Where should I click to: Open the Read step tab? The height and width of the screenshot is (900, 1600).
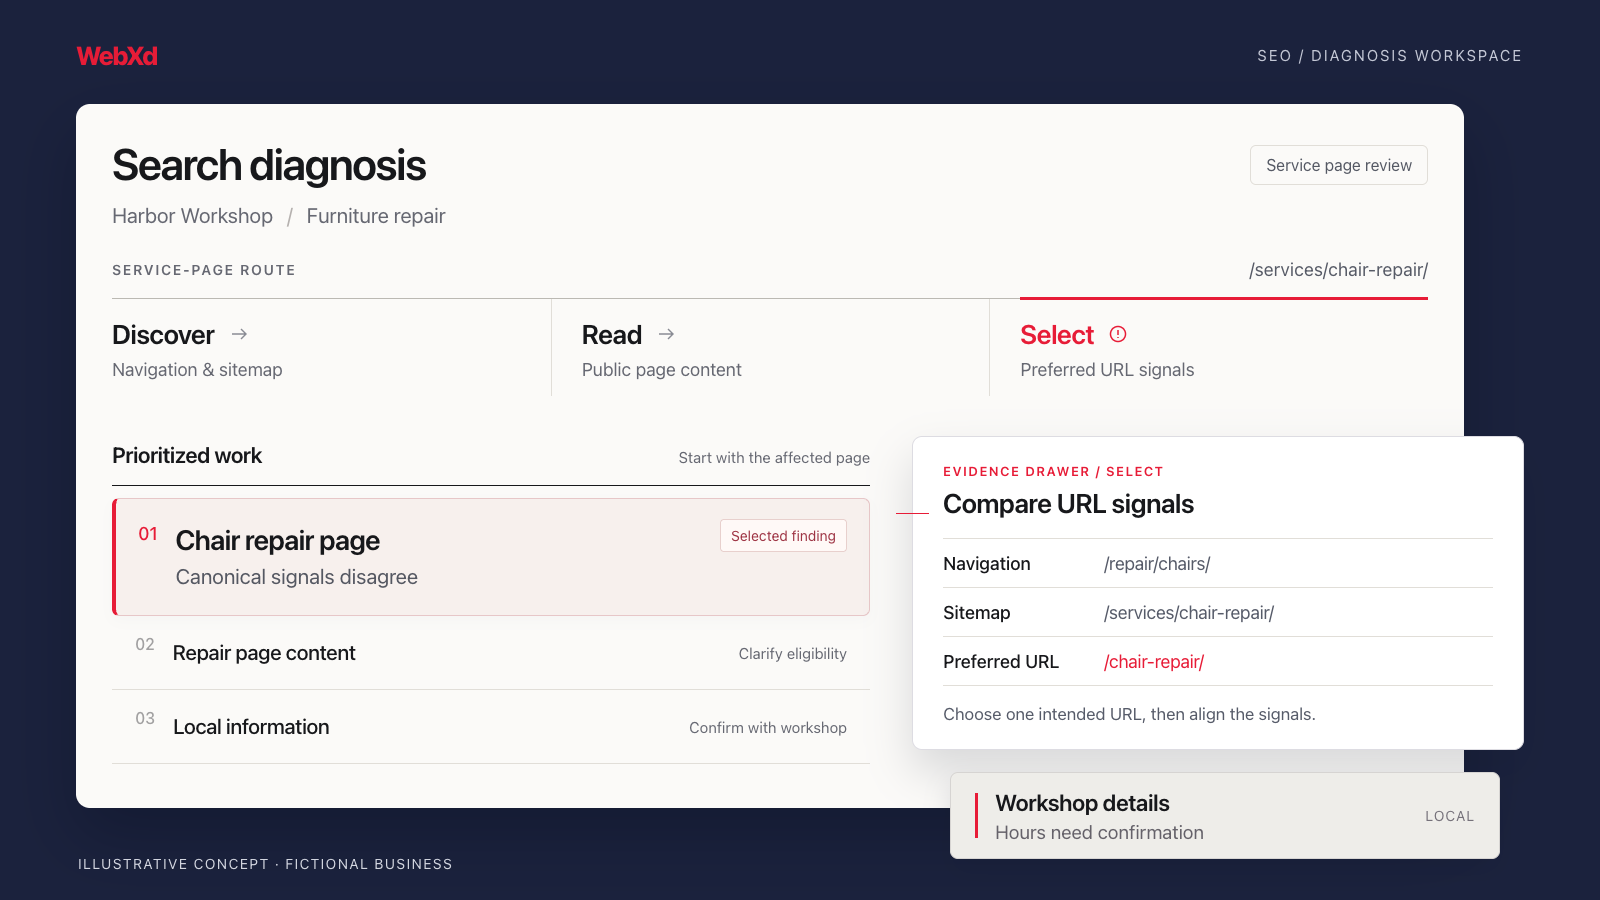(770, 348)
